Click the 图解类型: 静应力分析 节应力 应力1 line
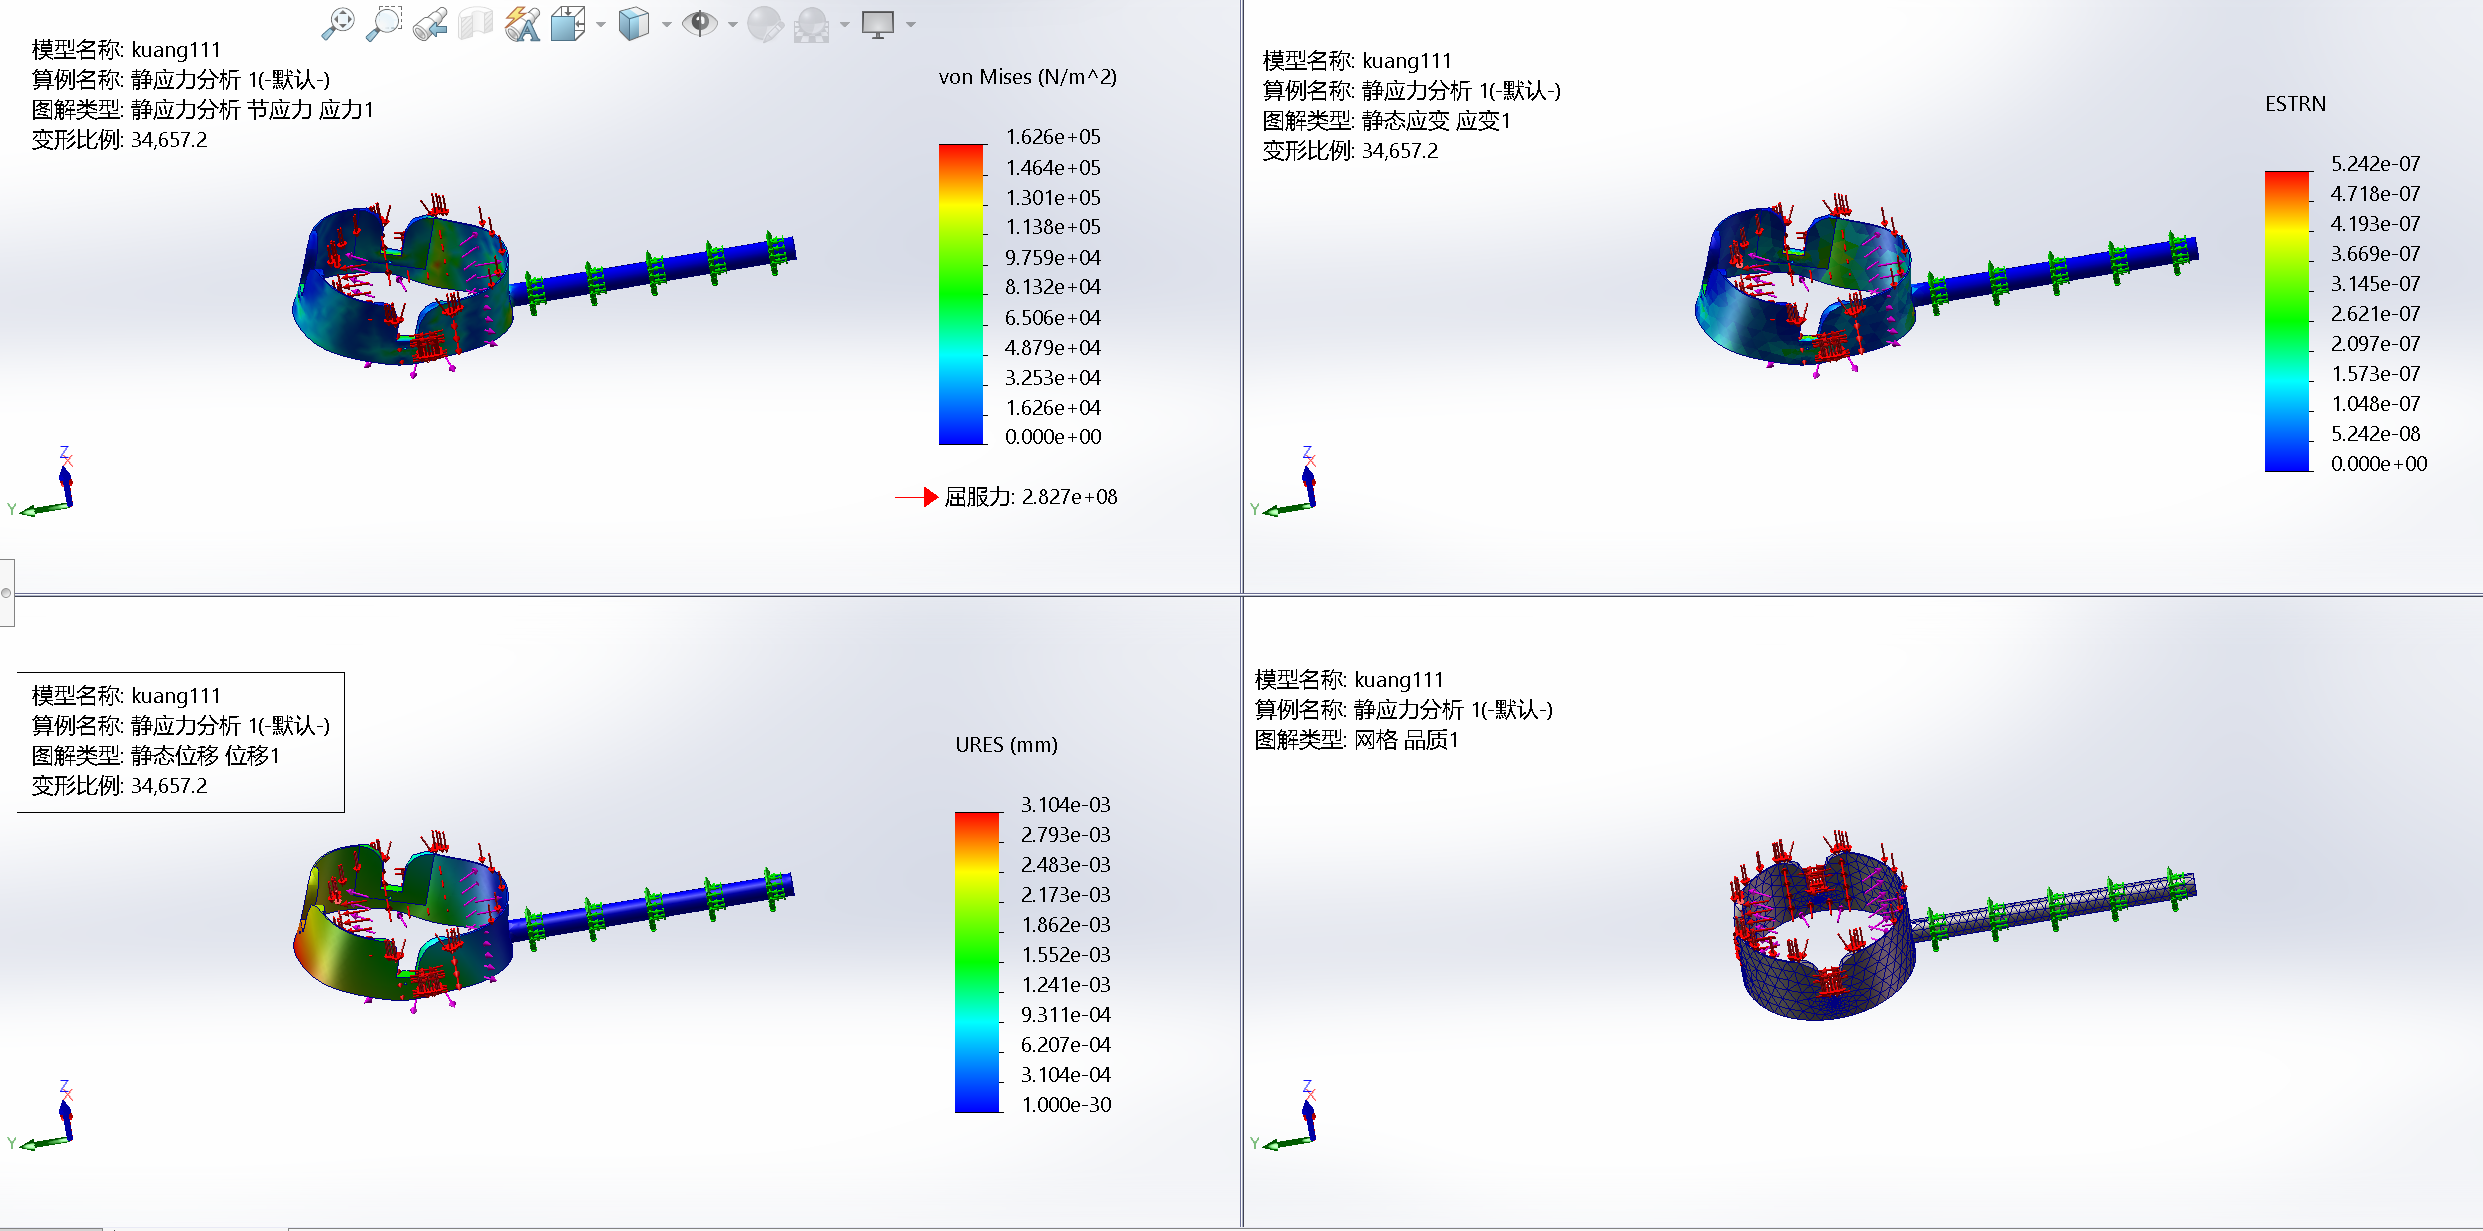This screenshot has width=2483, height=1231. point(203,110)
